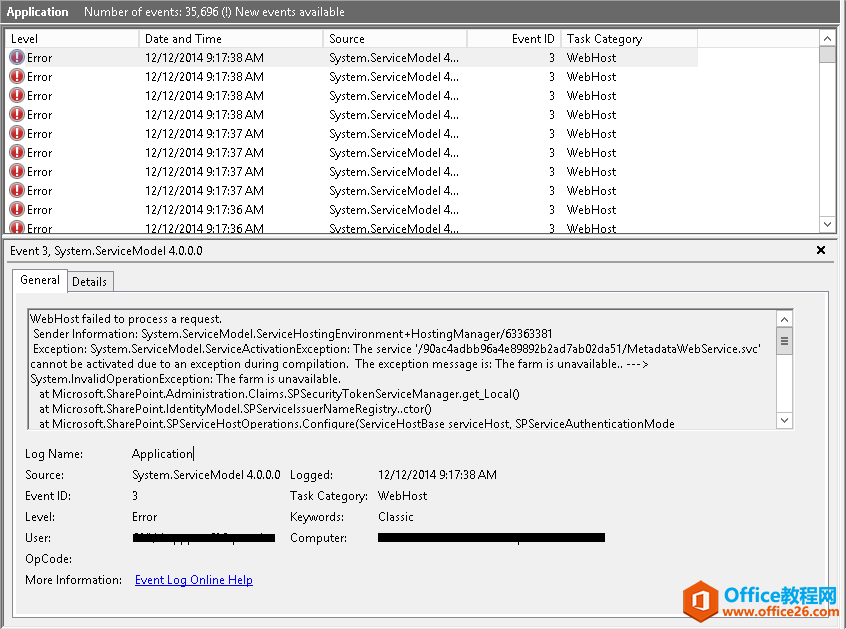
Task: Click the event list scroll down arrow
Action: click(x=827, y=223)
